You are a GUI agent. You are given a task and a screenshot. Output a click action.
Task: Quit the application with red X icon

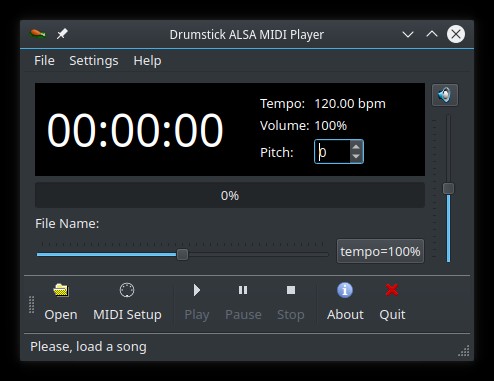coord(392,302)
